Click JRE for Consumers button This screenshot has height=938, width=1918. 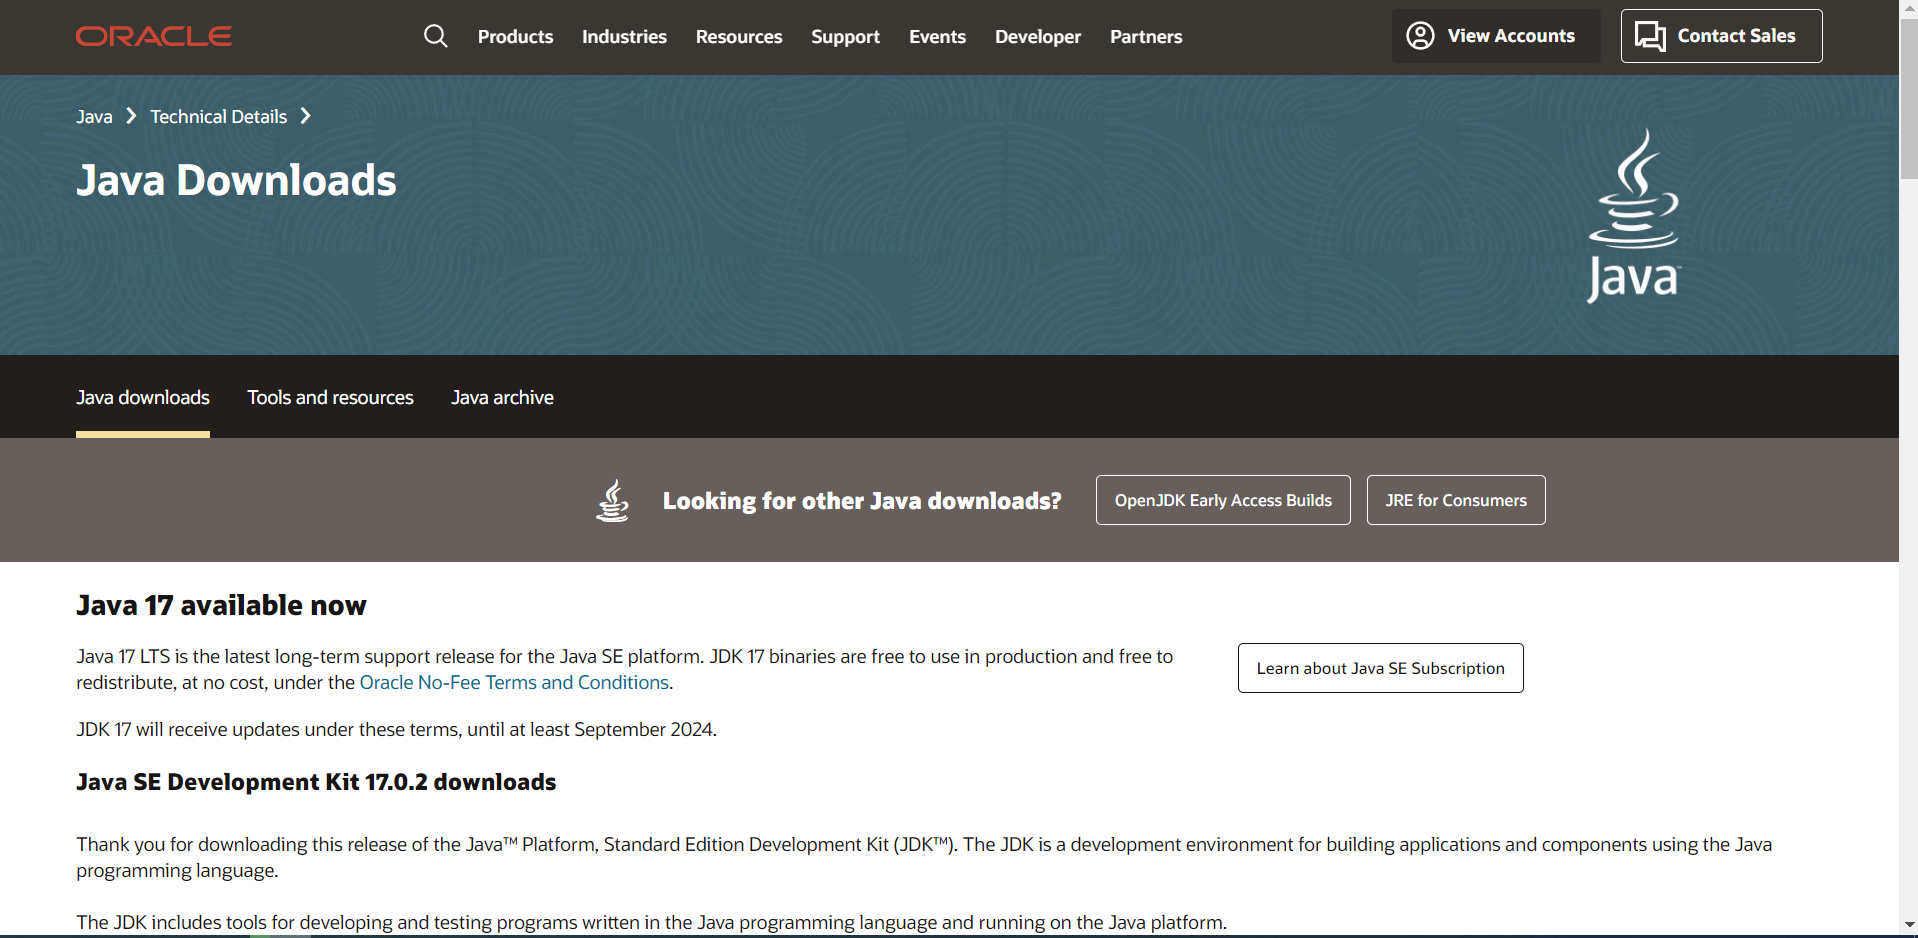1456,500
